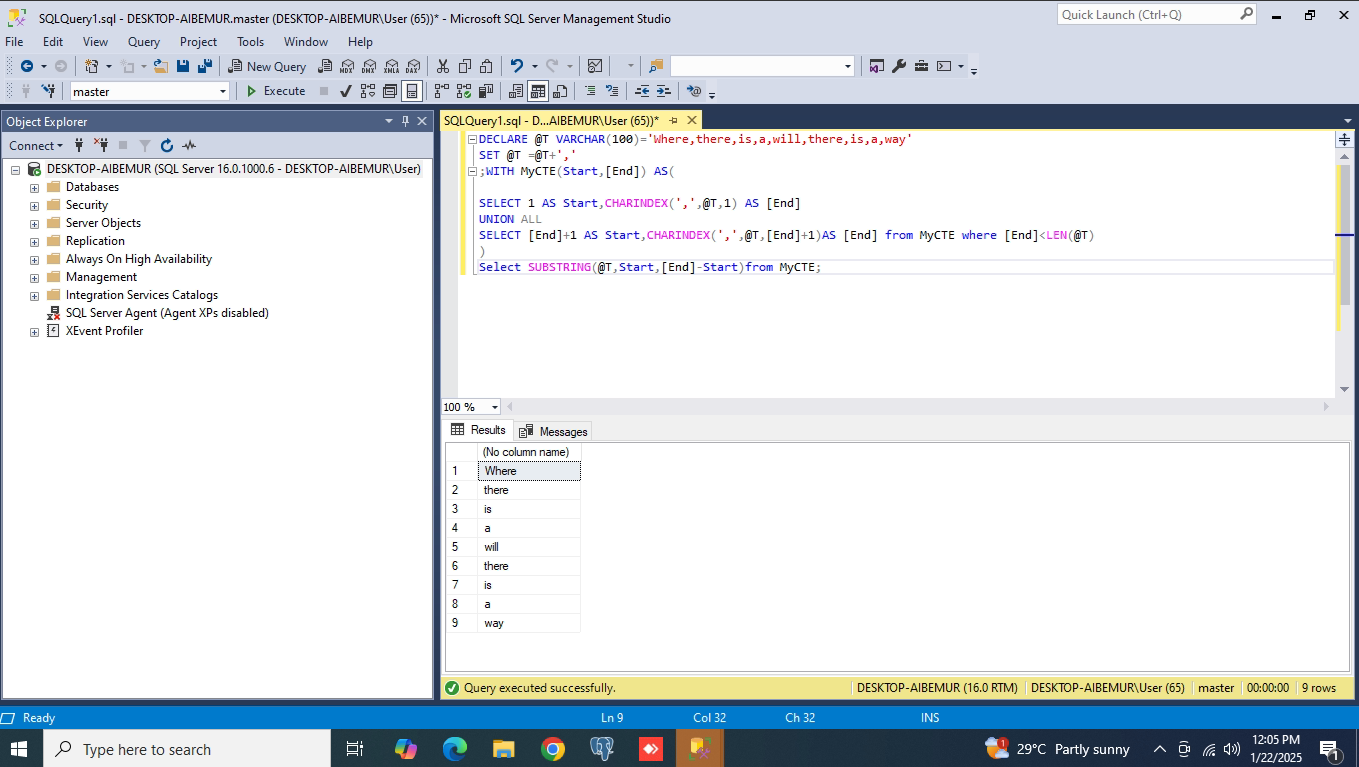Click the Parse checkmark icon
The height and width of the screenshot is (767, 1359).
pos(345,91)
